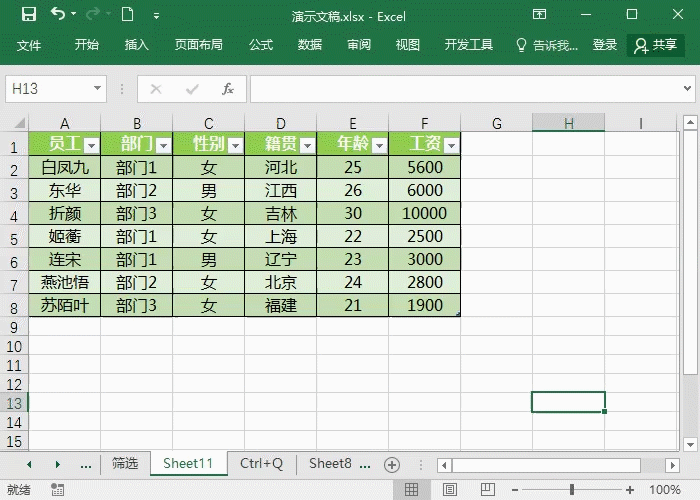This screenshot has height=500, width=700.
Task: Click the ellipsis after the Sheet8 tab
Action: pos(365,466)
